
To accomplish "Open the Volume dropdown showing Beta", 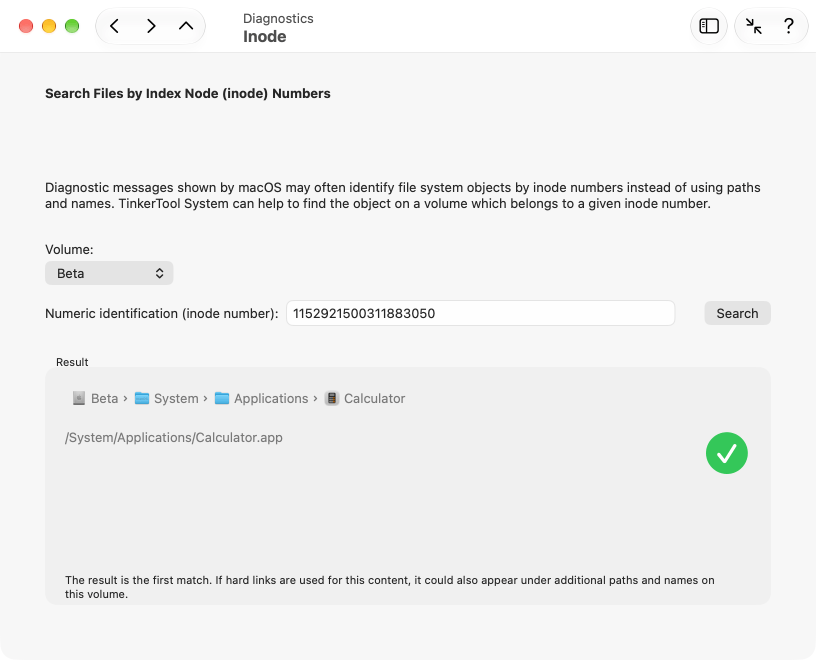I will (109, 273).
